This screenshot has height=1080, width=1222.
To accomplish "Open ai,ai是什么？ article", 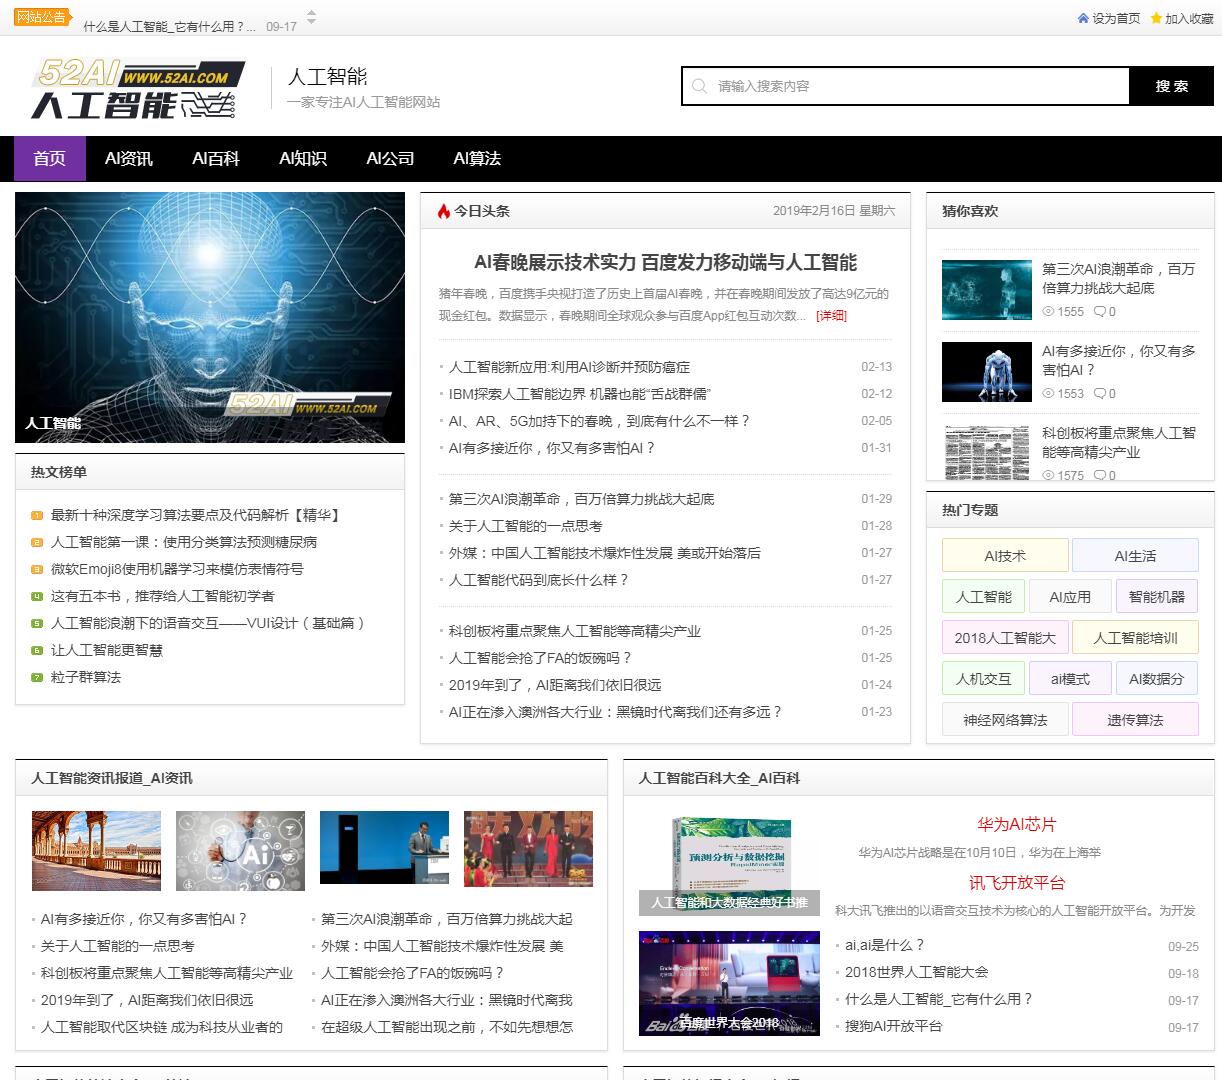I will pyautogui.click(x=885, y=945).
